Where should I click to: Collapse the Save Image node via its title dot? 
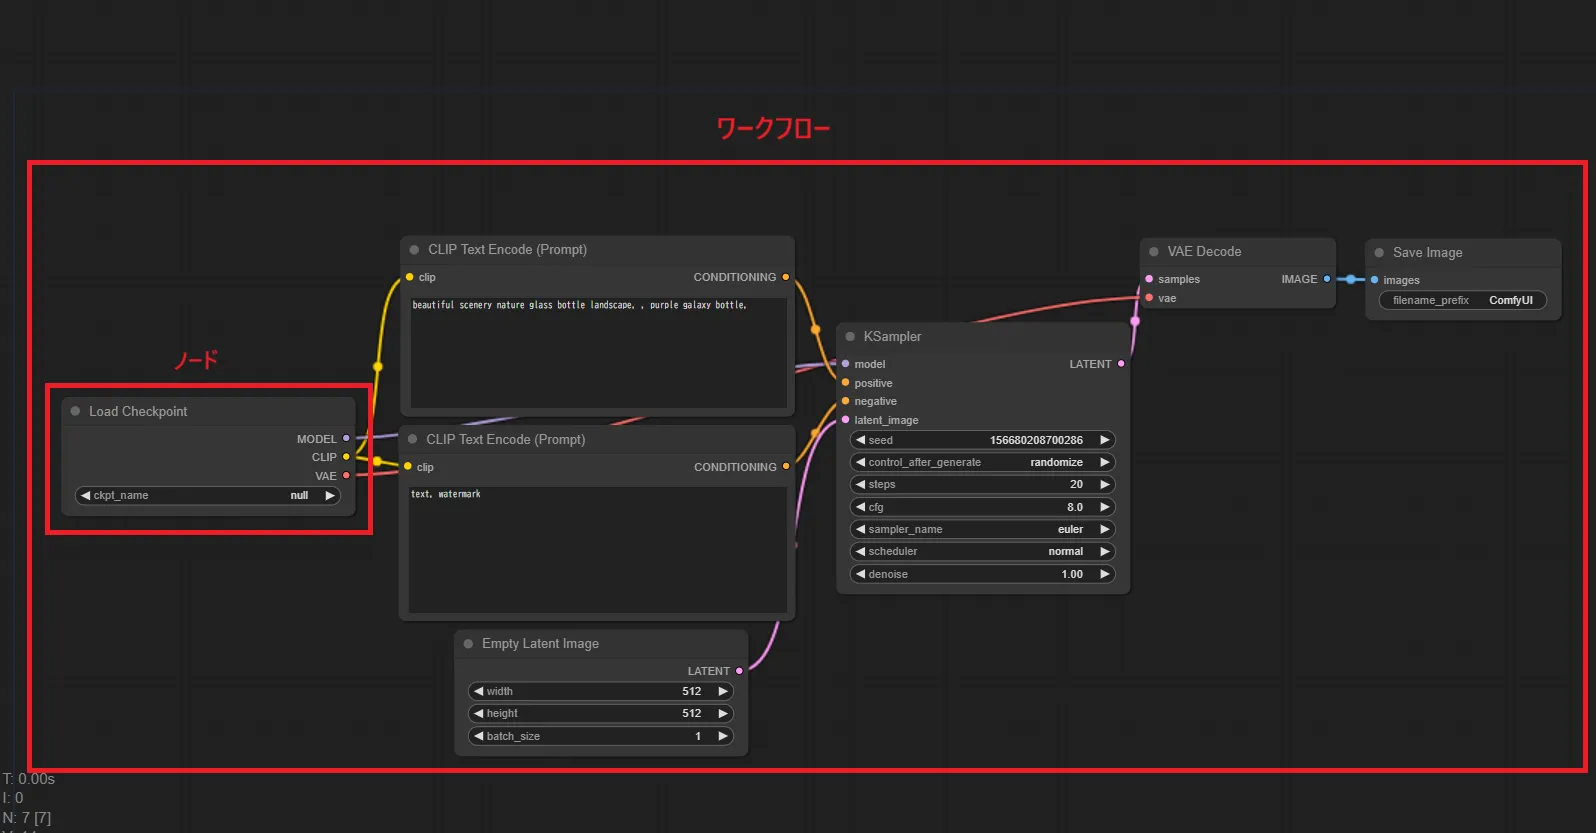(x=1379, y=253)
